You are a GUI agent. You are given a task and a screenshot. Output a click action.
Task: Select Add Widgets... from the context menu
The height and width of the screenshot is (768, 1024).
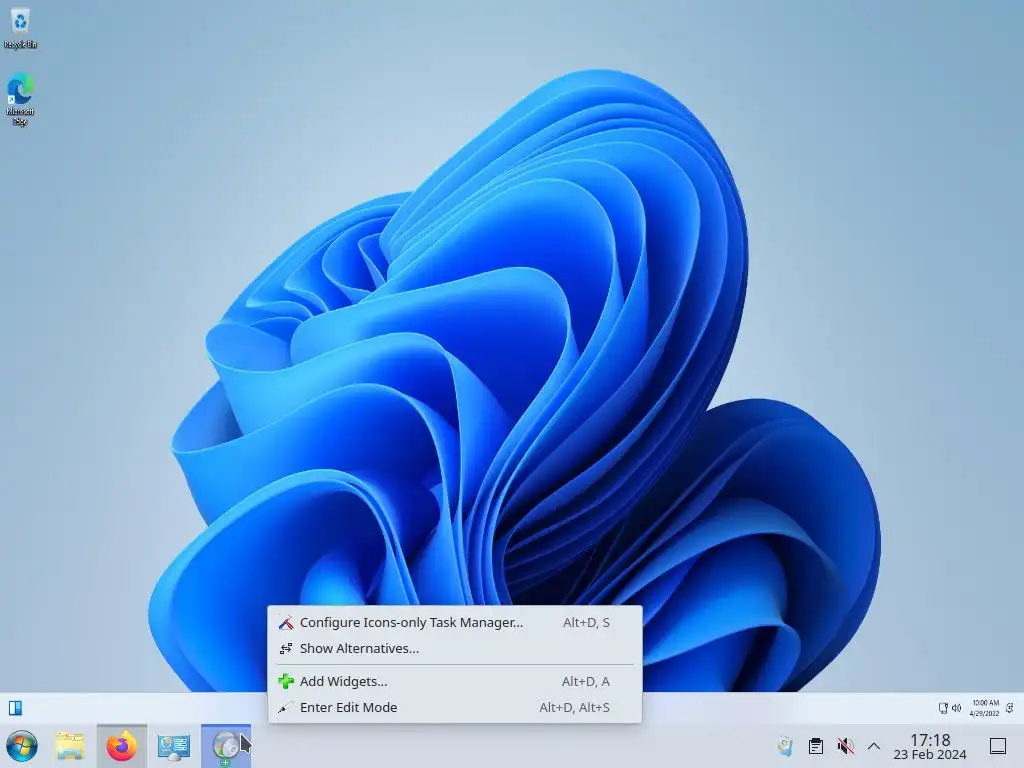point(455,681)
